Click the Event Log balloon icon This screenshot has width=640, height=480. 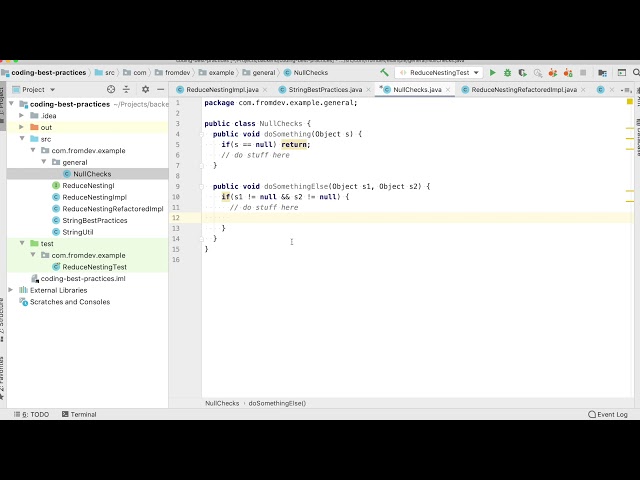592,414
